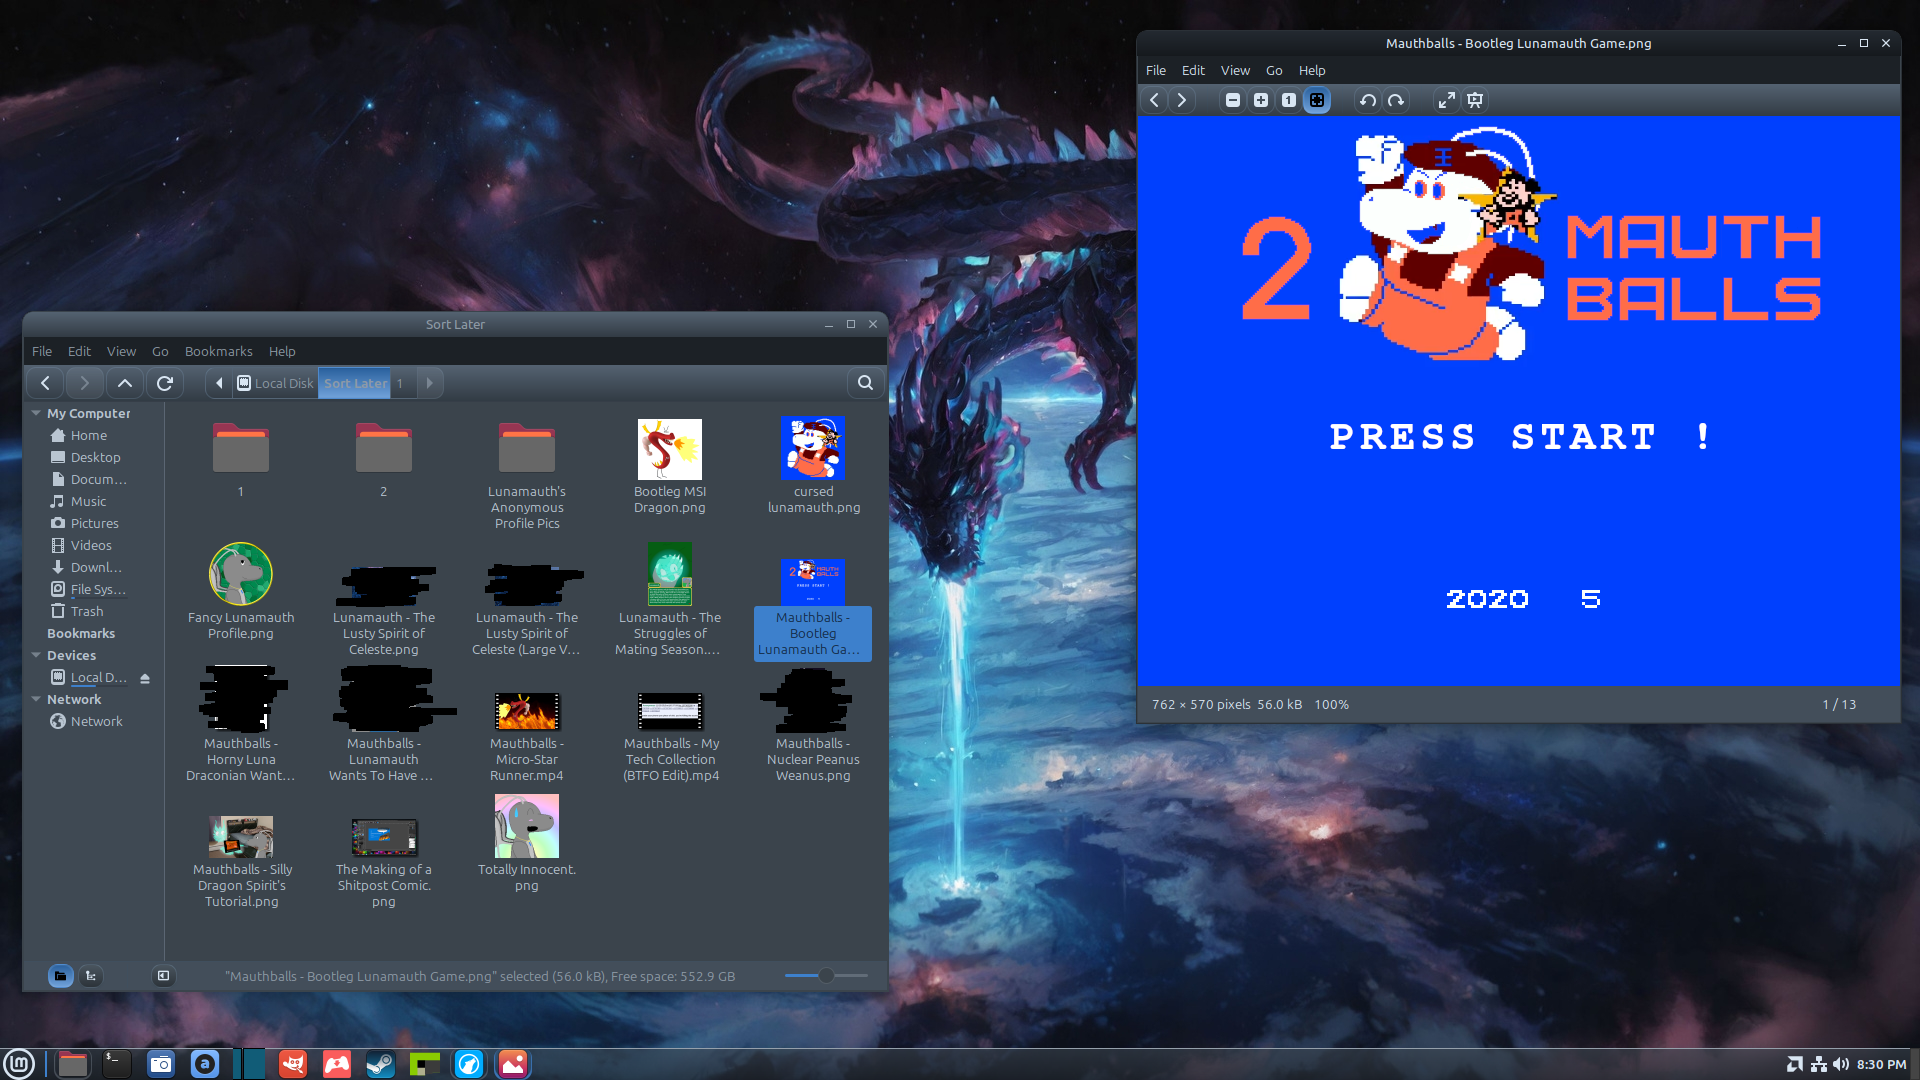
Task: Start slideshow in image viewer
Action: coord(1475,100)
